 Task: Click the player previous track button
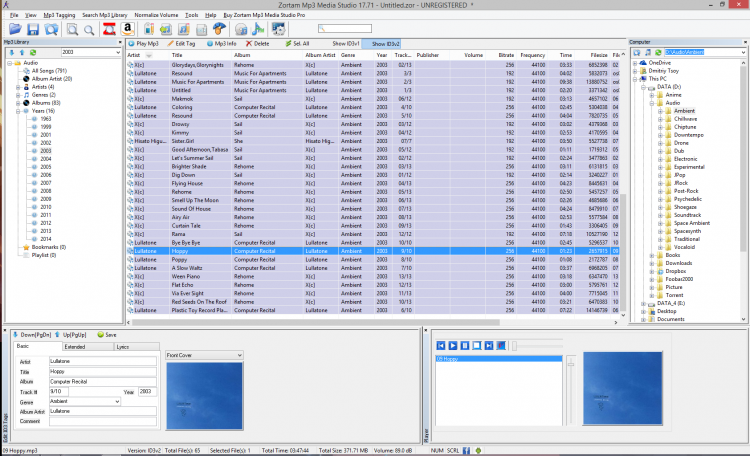(x=441, y=345)
